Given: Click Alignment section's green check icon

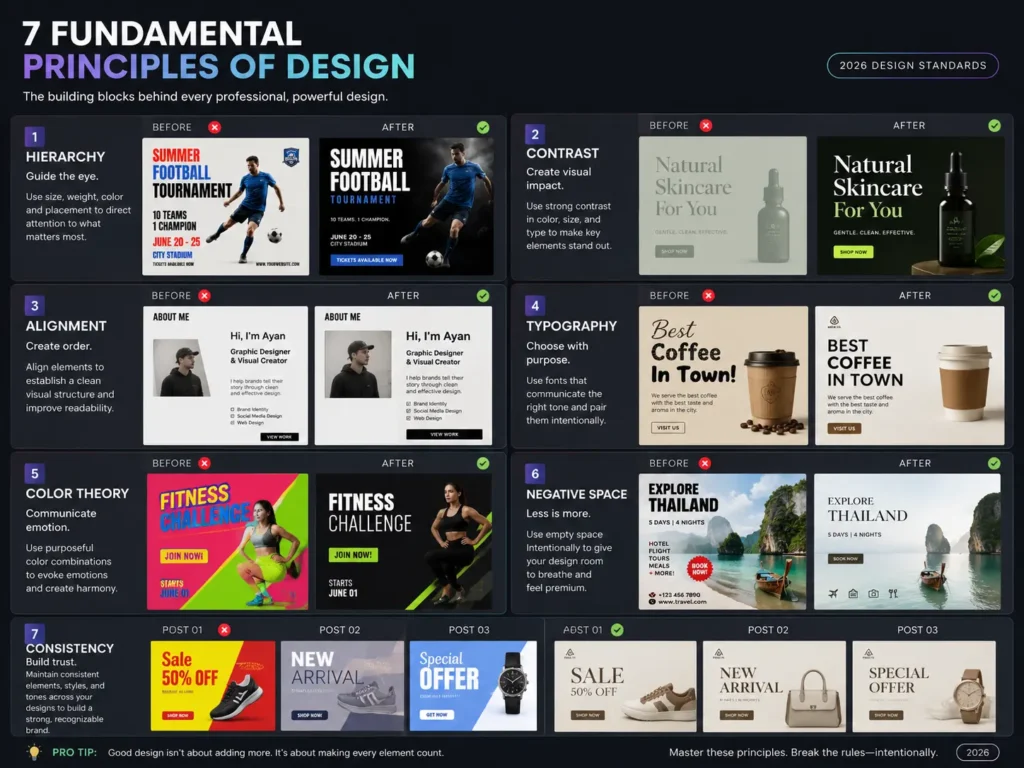Looking at the screenshot, I should [483, 296].
